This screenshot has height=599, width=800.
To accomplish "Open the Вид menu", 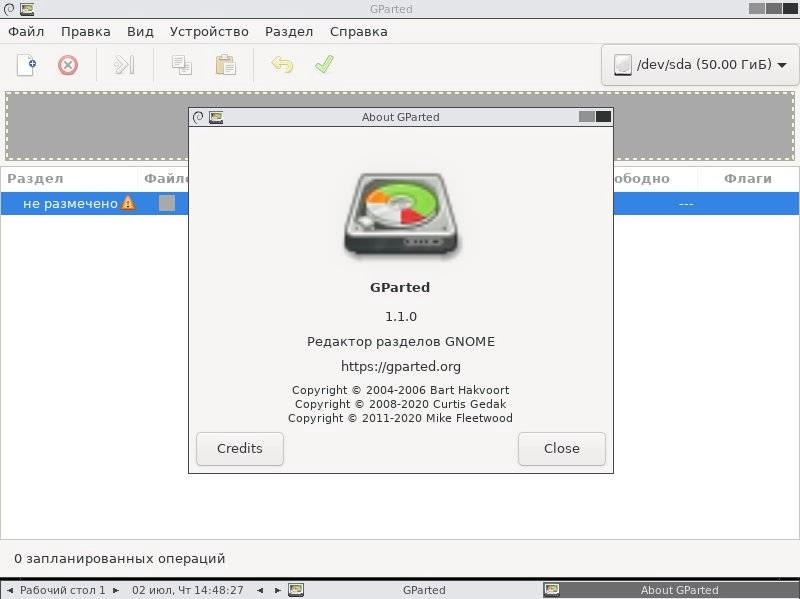I will click(x=140, y=32).
